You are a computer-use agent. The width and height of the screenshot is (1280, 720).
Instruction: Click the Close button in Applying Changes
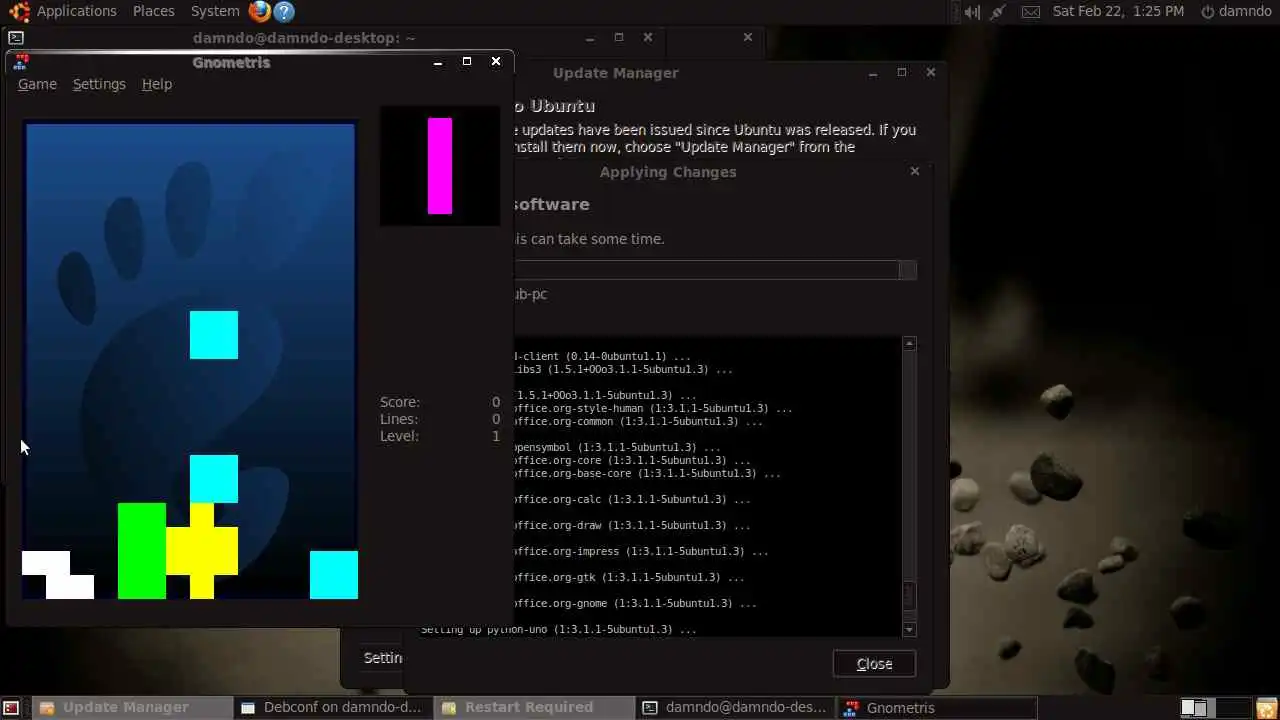[874, 664]
